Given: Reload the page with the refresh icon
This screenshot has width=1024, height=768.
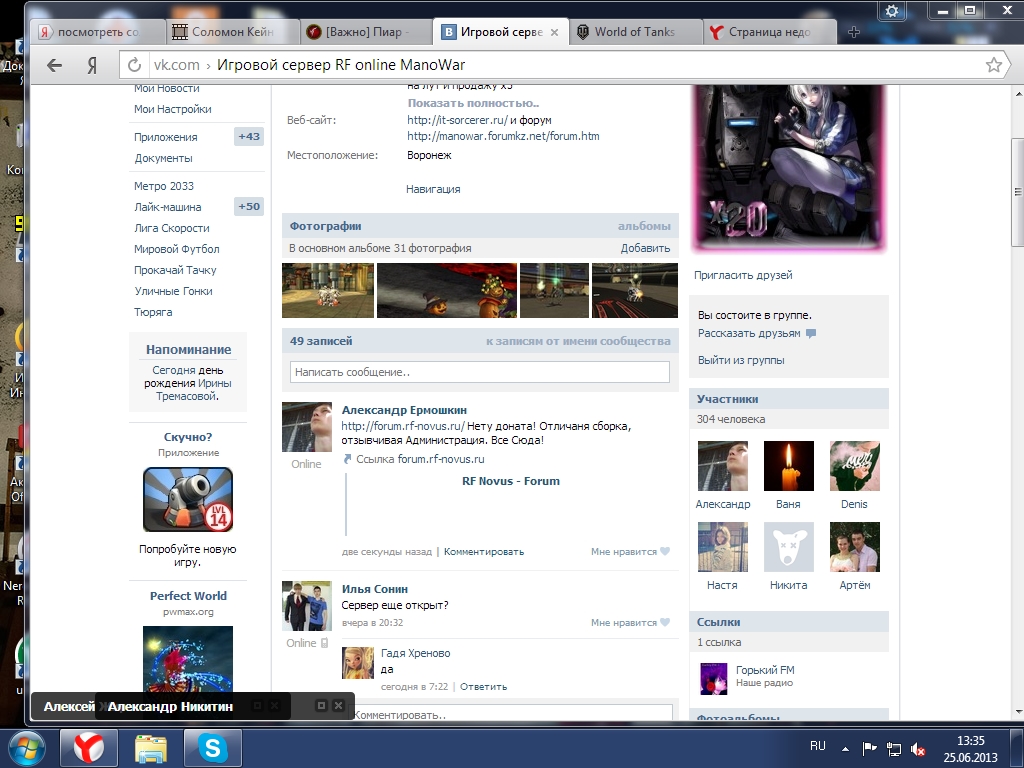Looking at the screenshot, I should tap(134, 65).
